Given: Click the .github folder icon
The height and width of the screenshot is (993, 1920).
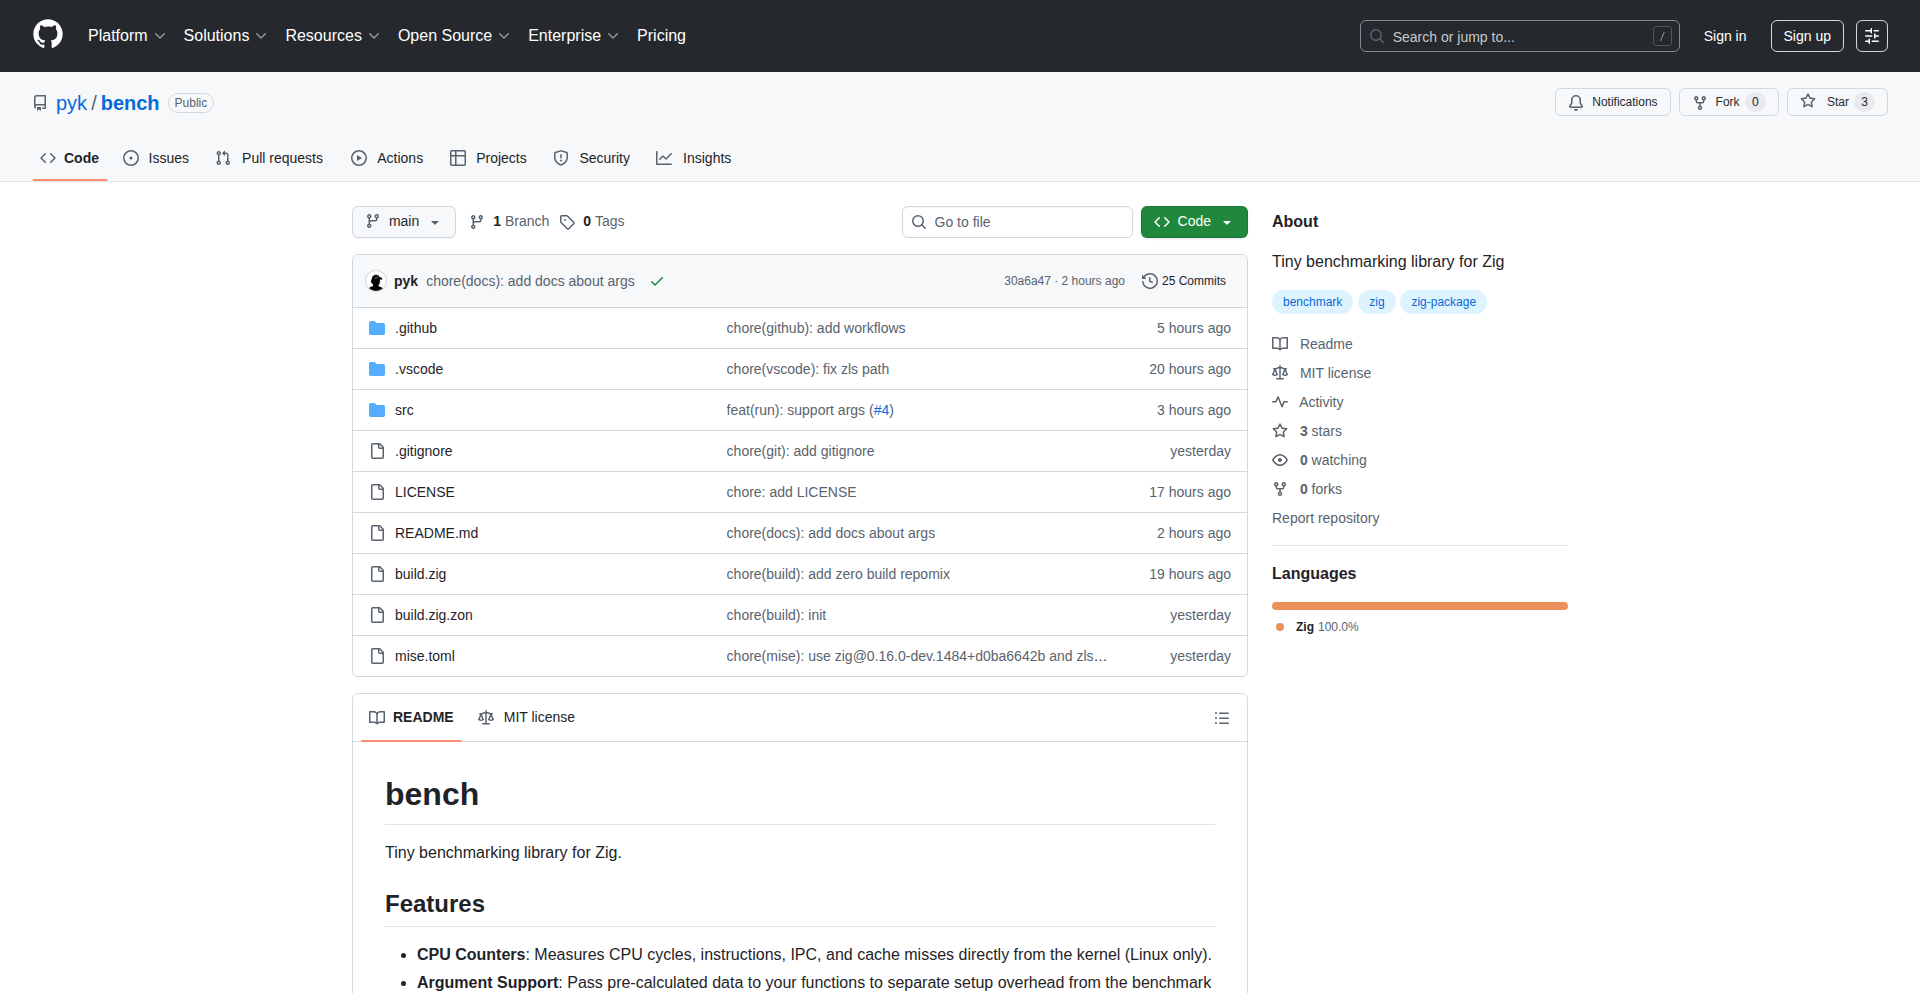Looking at the screenshot, I should coord(377,328).
